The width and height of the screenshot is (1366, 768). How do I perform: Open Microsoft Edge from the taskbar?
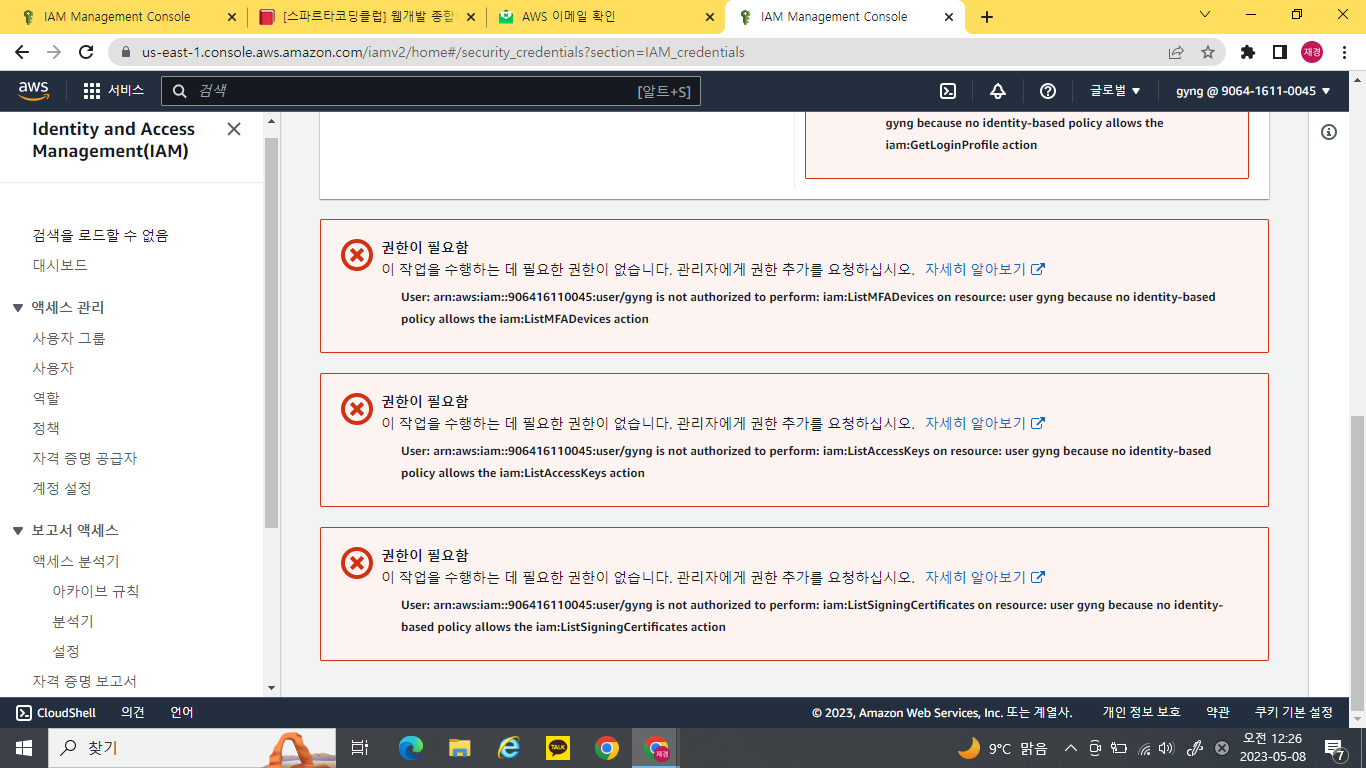(411, 747)
